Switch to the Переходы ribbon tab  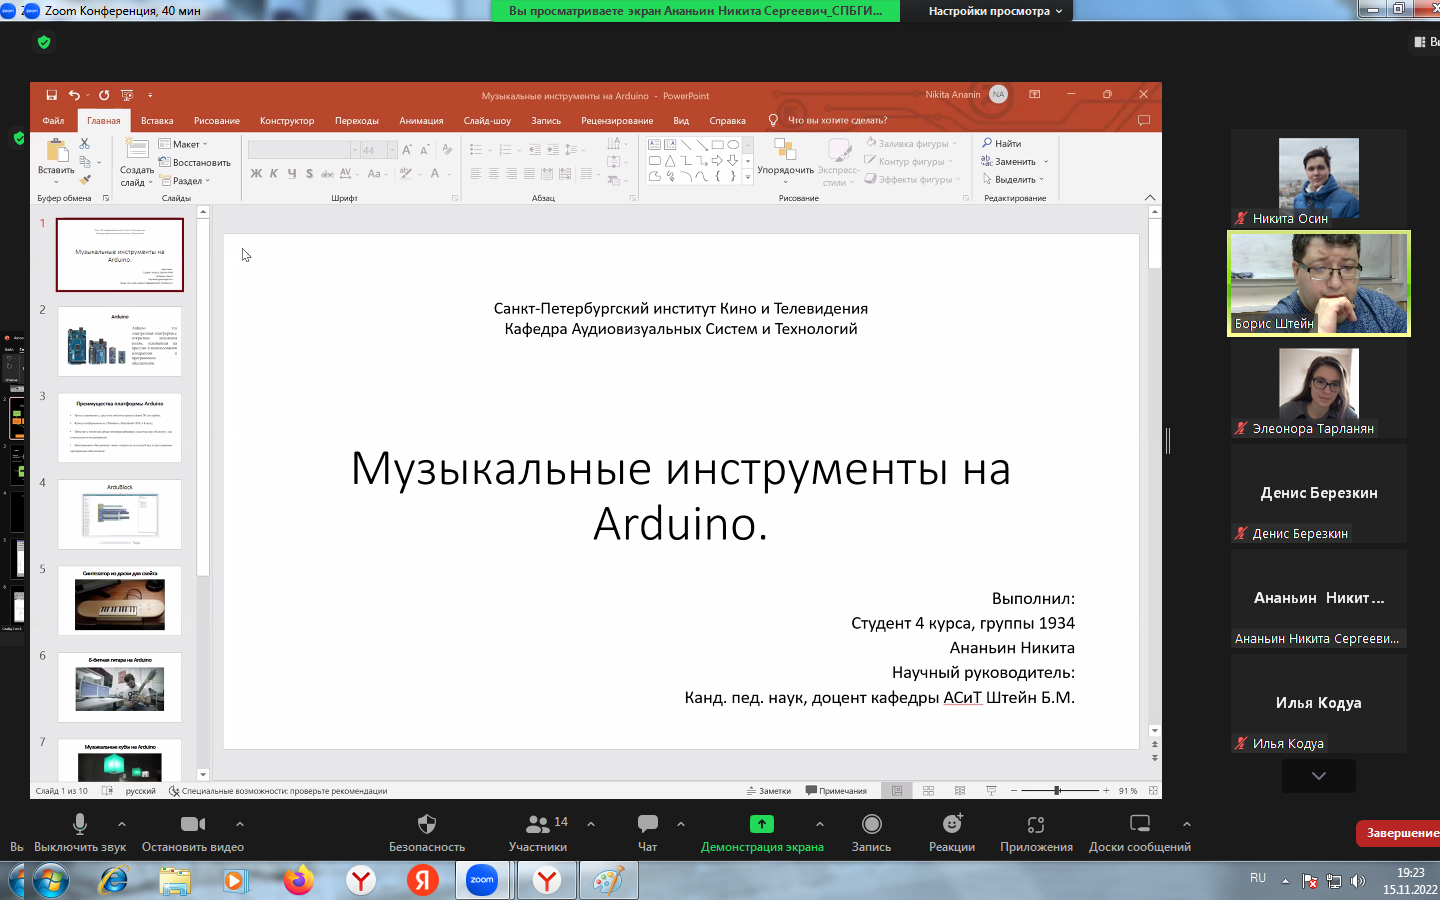point(357,120)
